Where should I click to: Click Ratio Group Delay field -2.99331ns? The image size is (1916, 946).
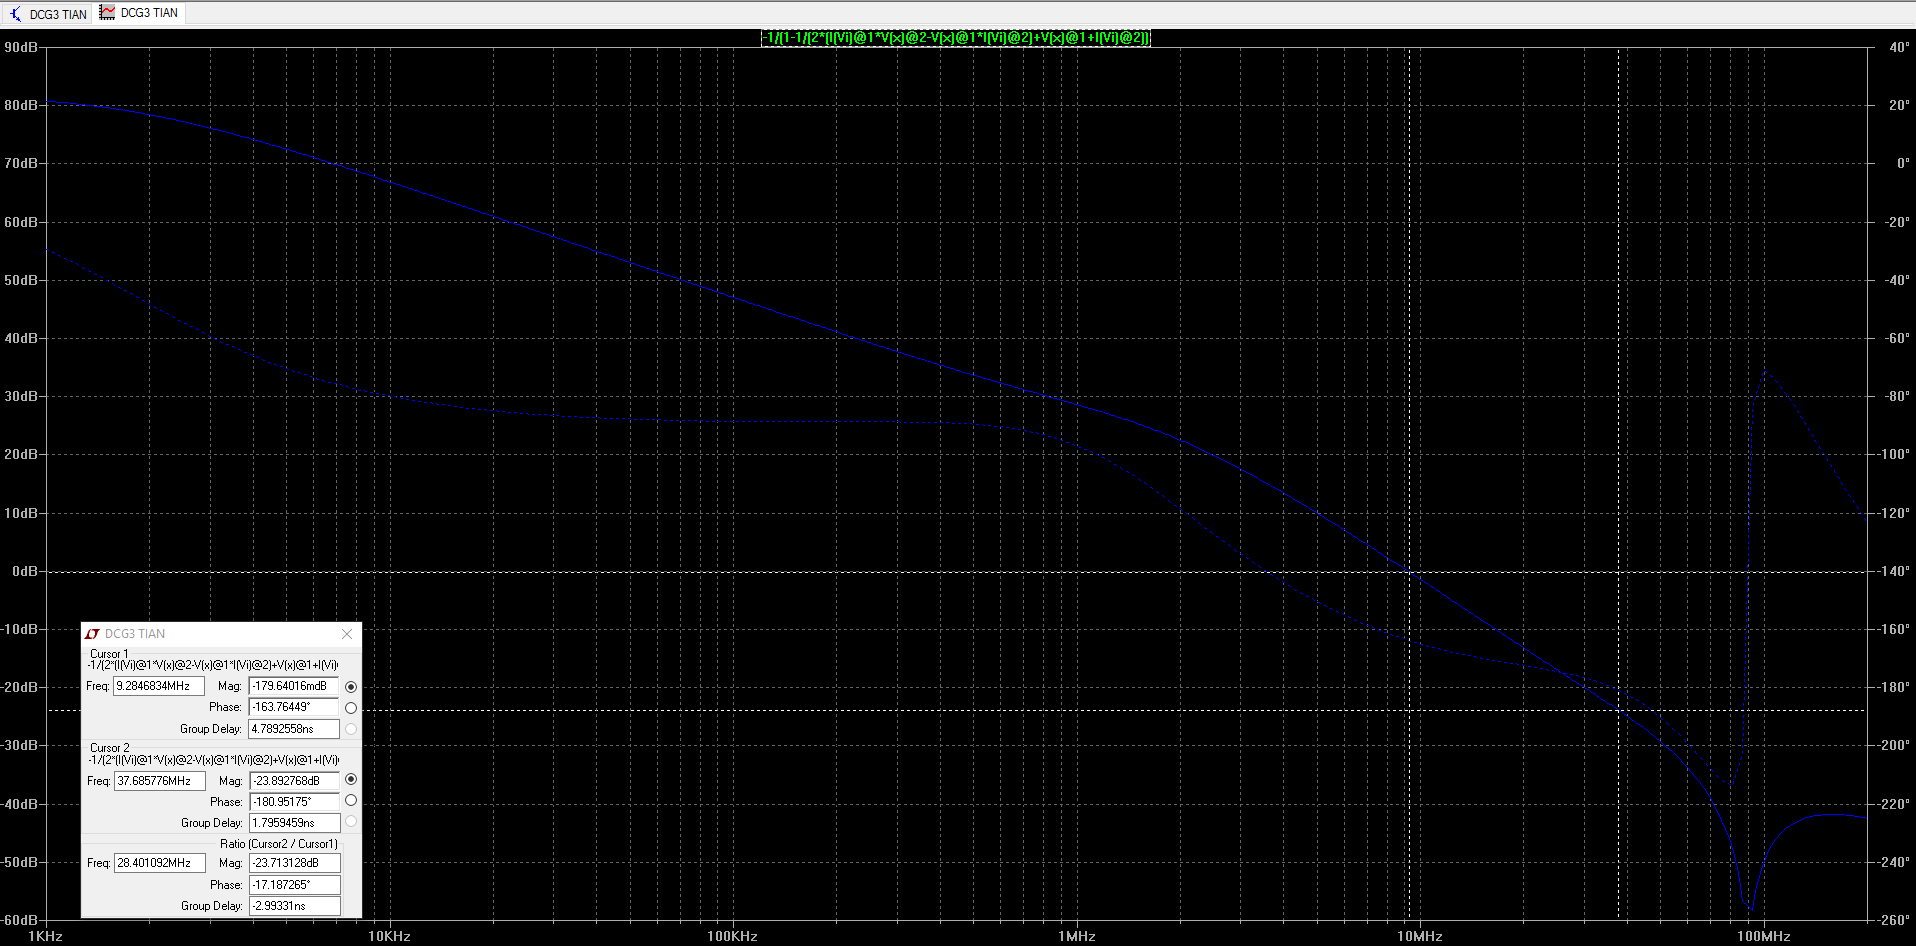(x=295, y=906)
